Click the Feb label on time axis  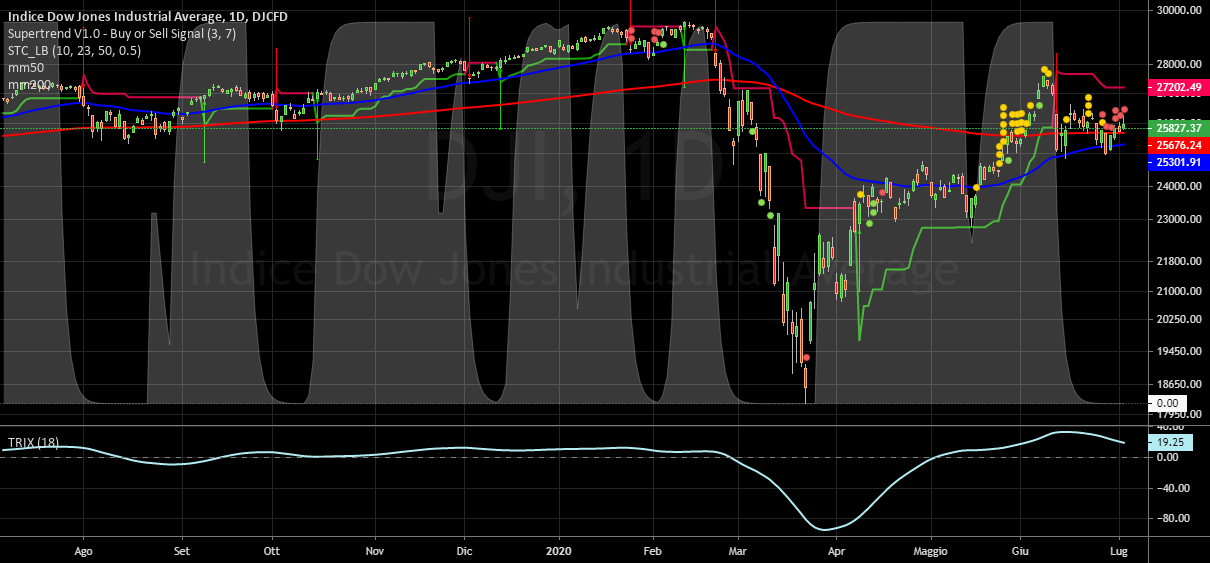(x=652, y=550)
